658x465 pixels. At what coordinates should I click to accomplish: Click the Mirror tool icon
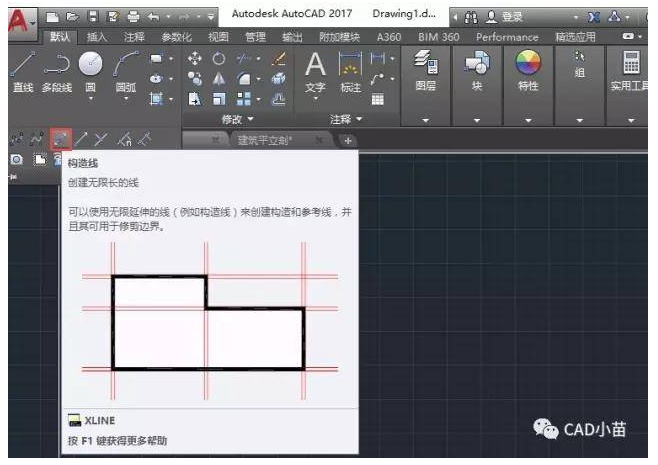(x=219, y=78)
